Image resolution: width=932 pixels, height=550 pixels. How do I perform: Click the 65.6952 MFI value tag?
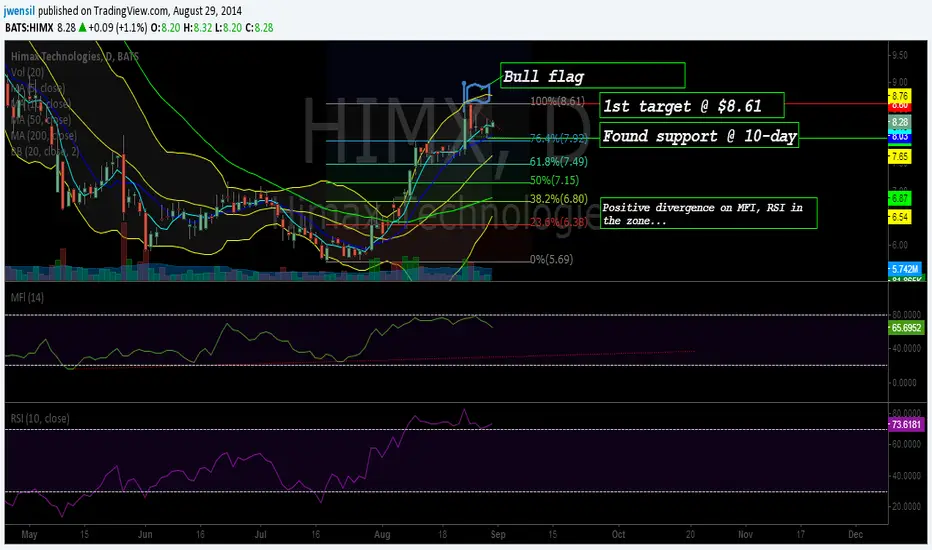[x=906, y=328]
